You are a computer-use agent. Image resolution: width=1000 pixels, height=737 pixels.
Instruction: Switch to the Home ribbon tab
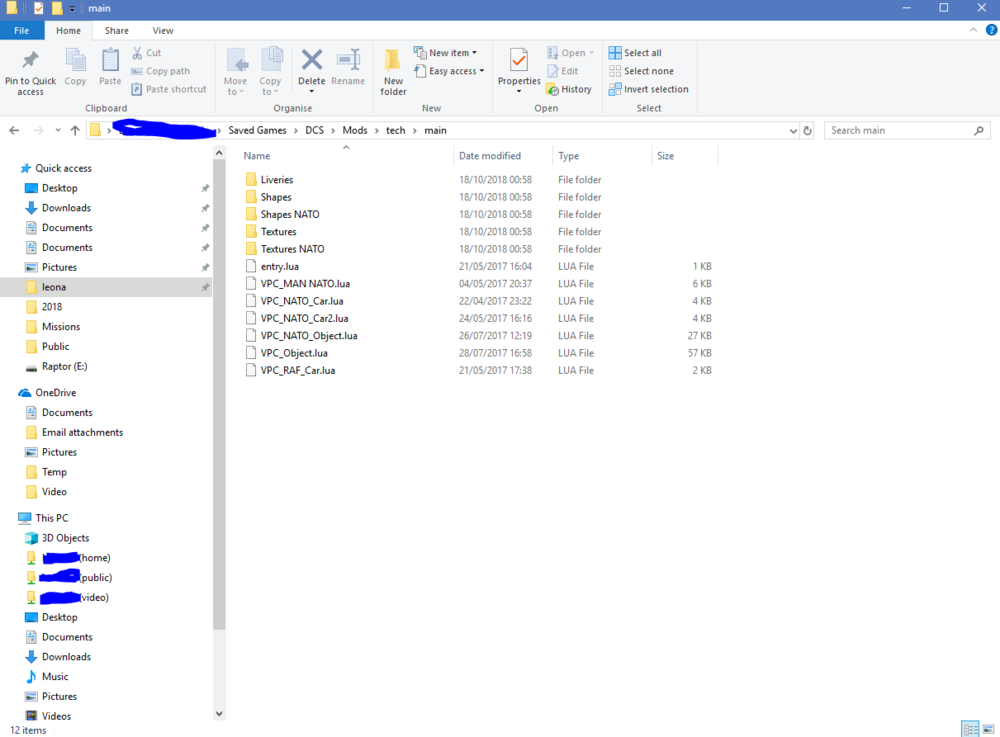(x=68, y=31)
